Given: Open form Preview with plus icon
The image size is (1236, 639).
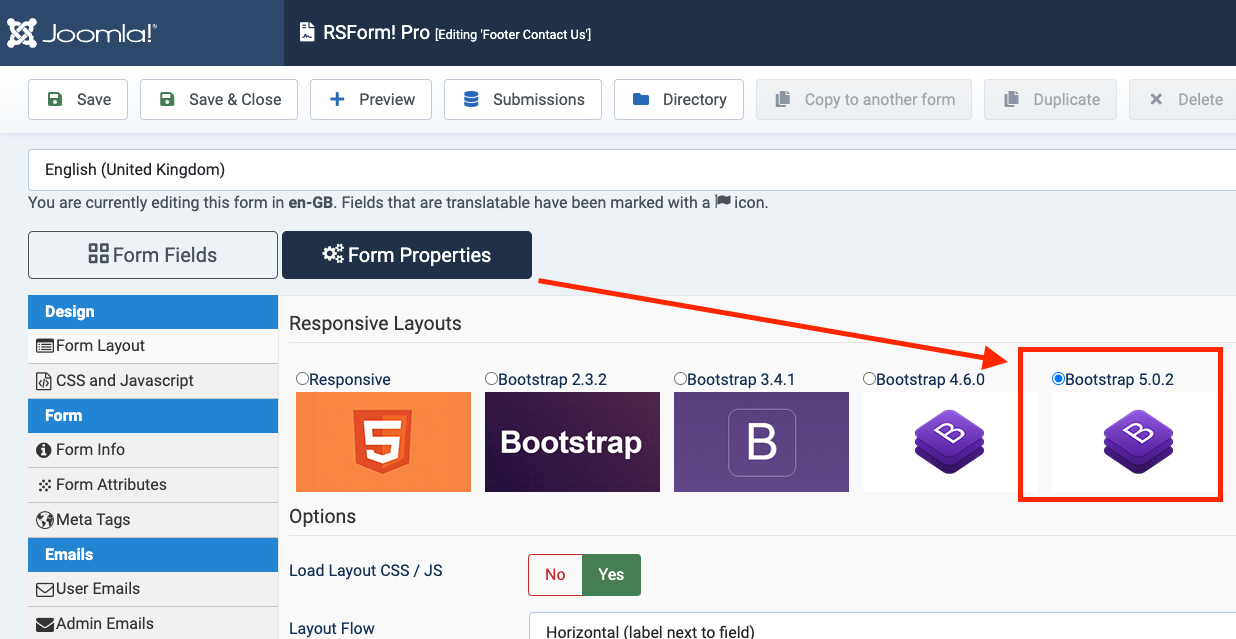Looking at the screenshot, I should coord(371,99).
